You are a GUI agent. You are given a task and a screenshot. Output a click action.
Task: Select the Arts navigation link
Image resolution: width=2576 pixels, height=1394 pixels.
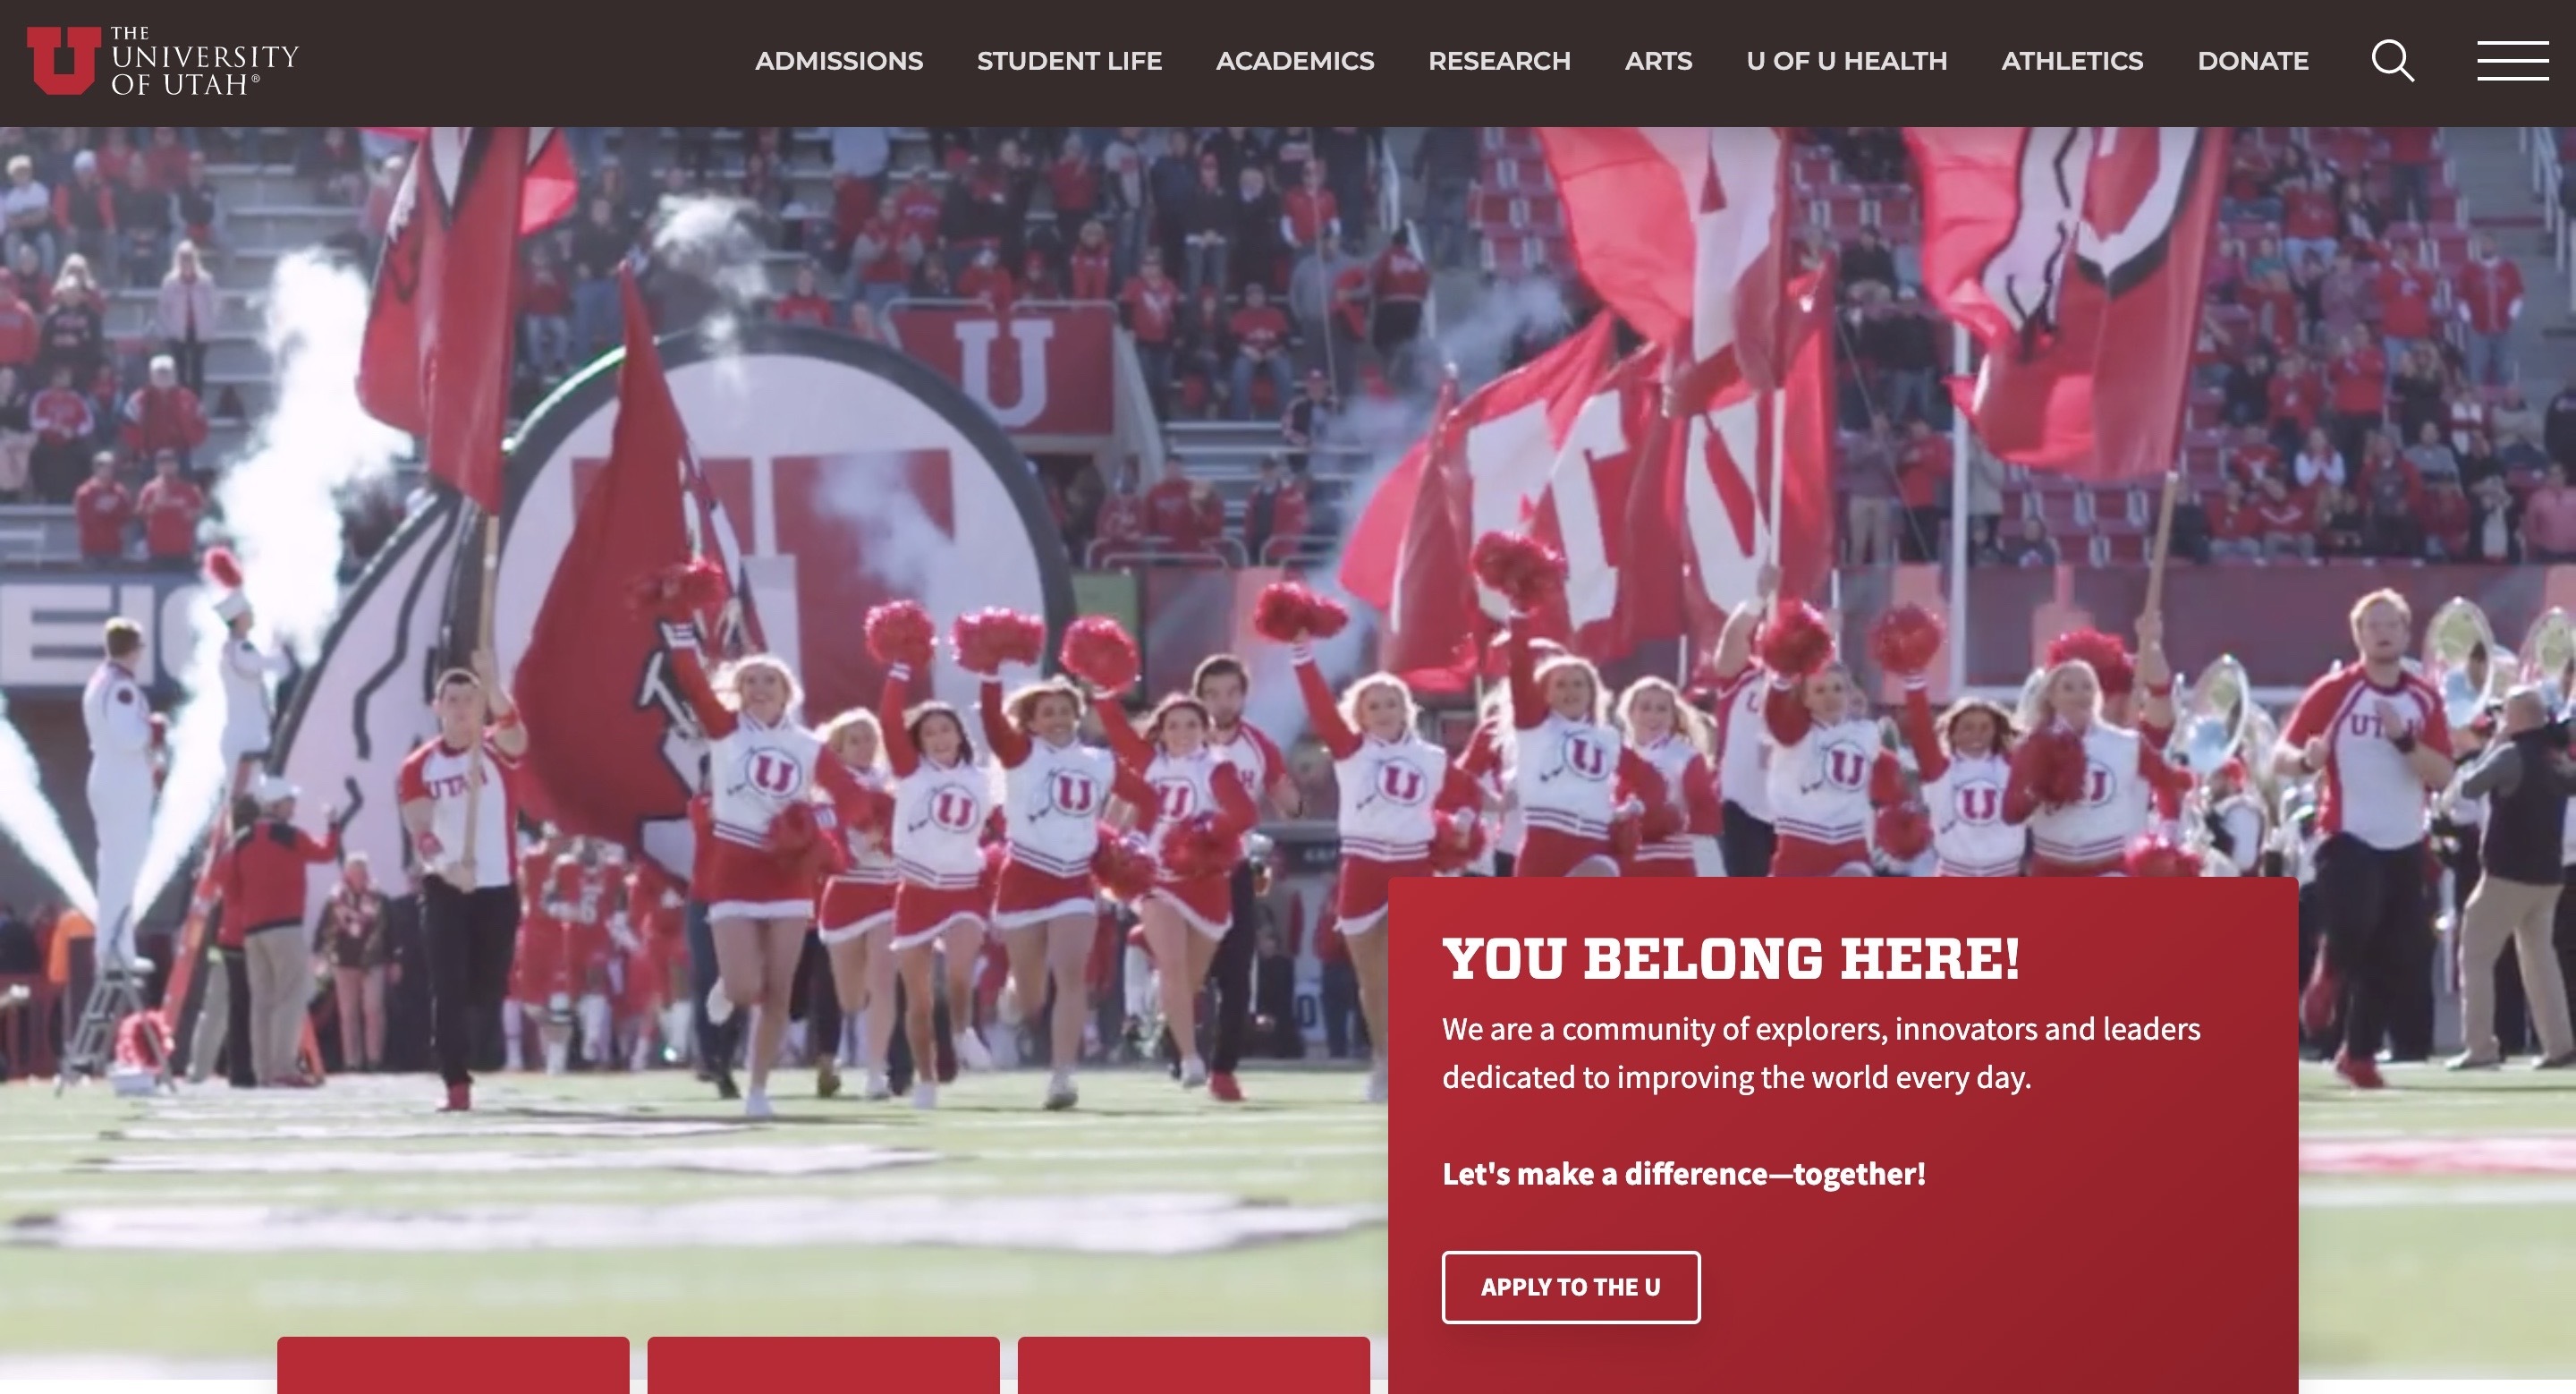pyautogui.click(x=1658, y=61)
